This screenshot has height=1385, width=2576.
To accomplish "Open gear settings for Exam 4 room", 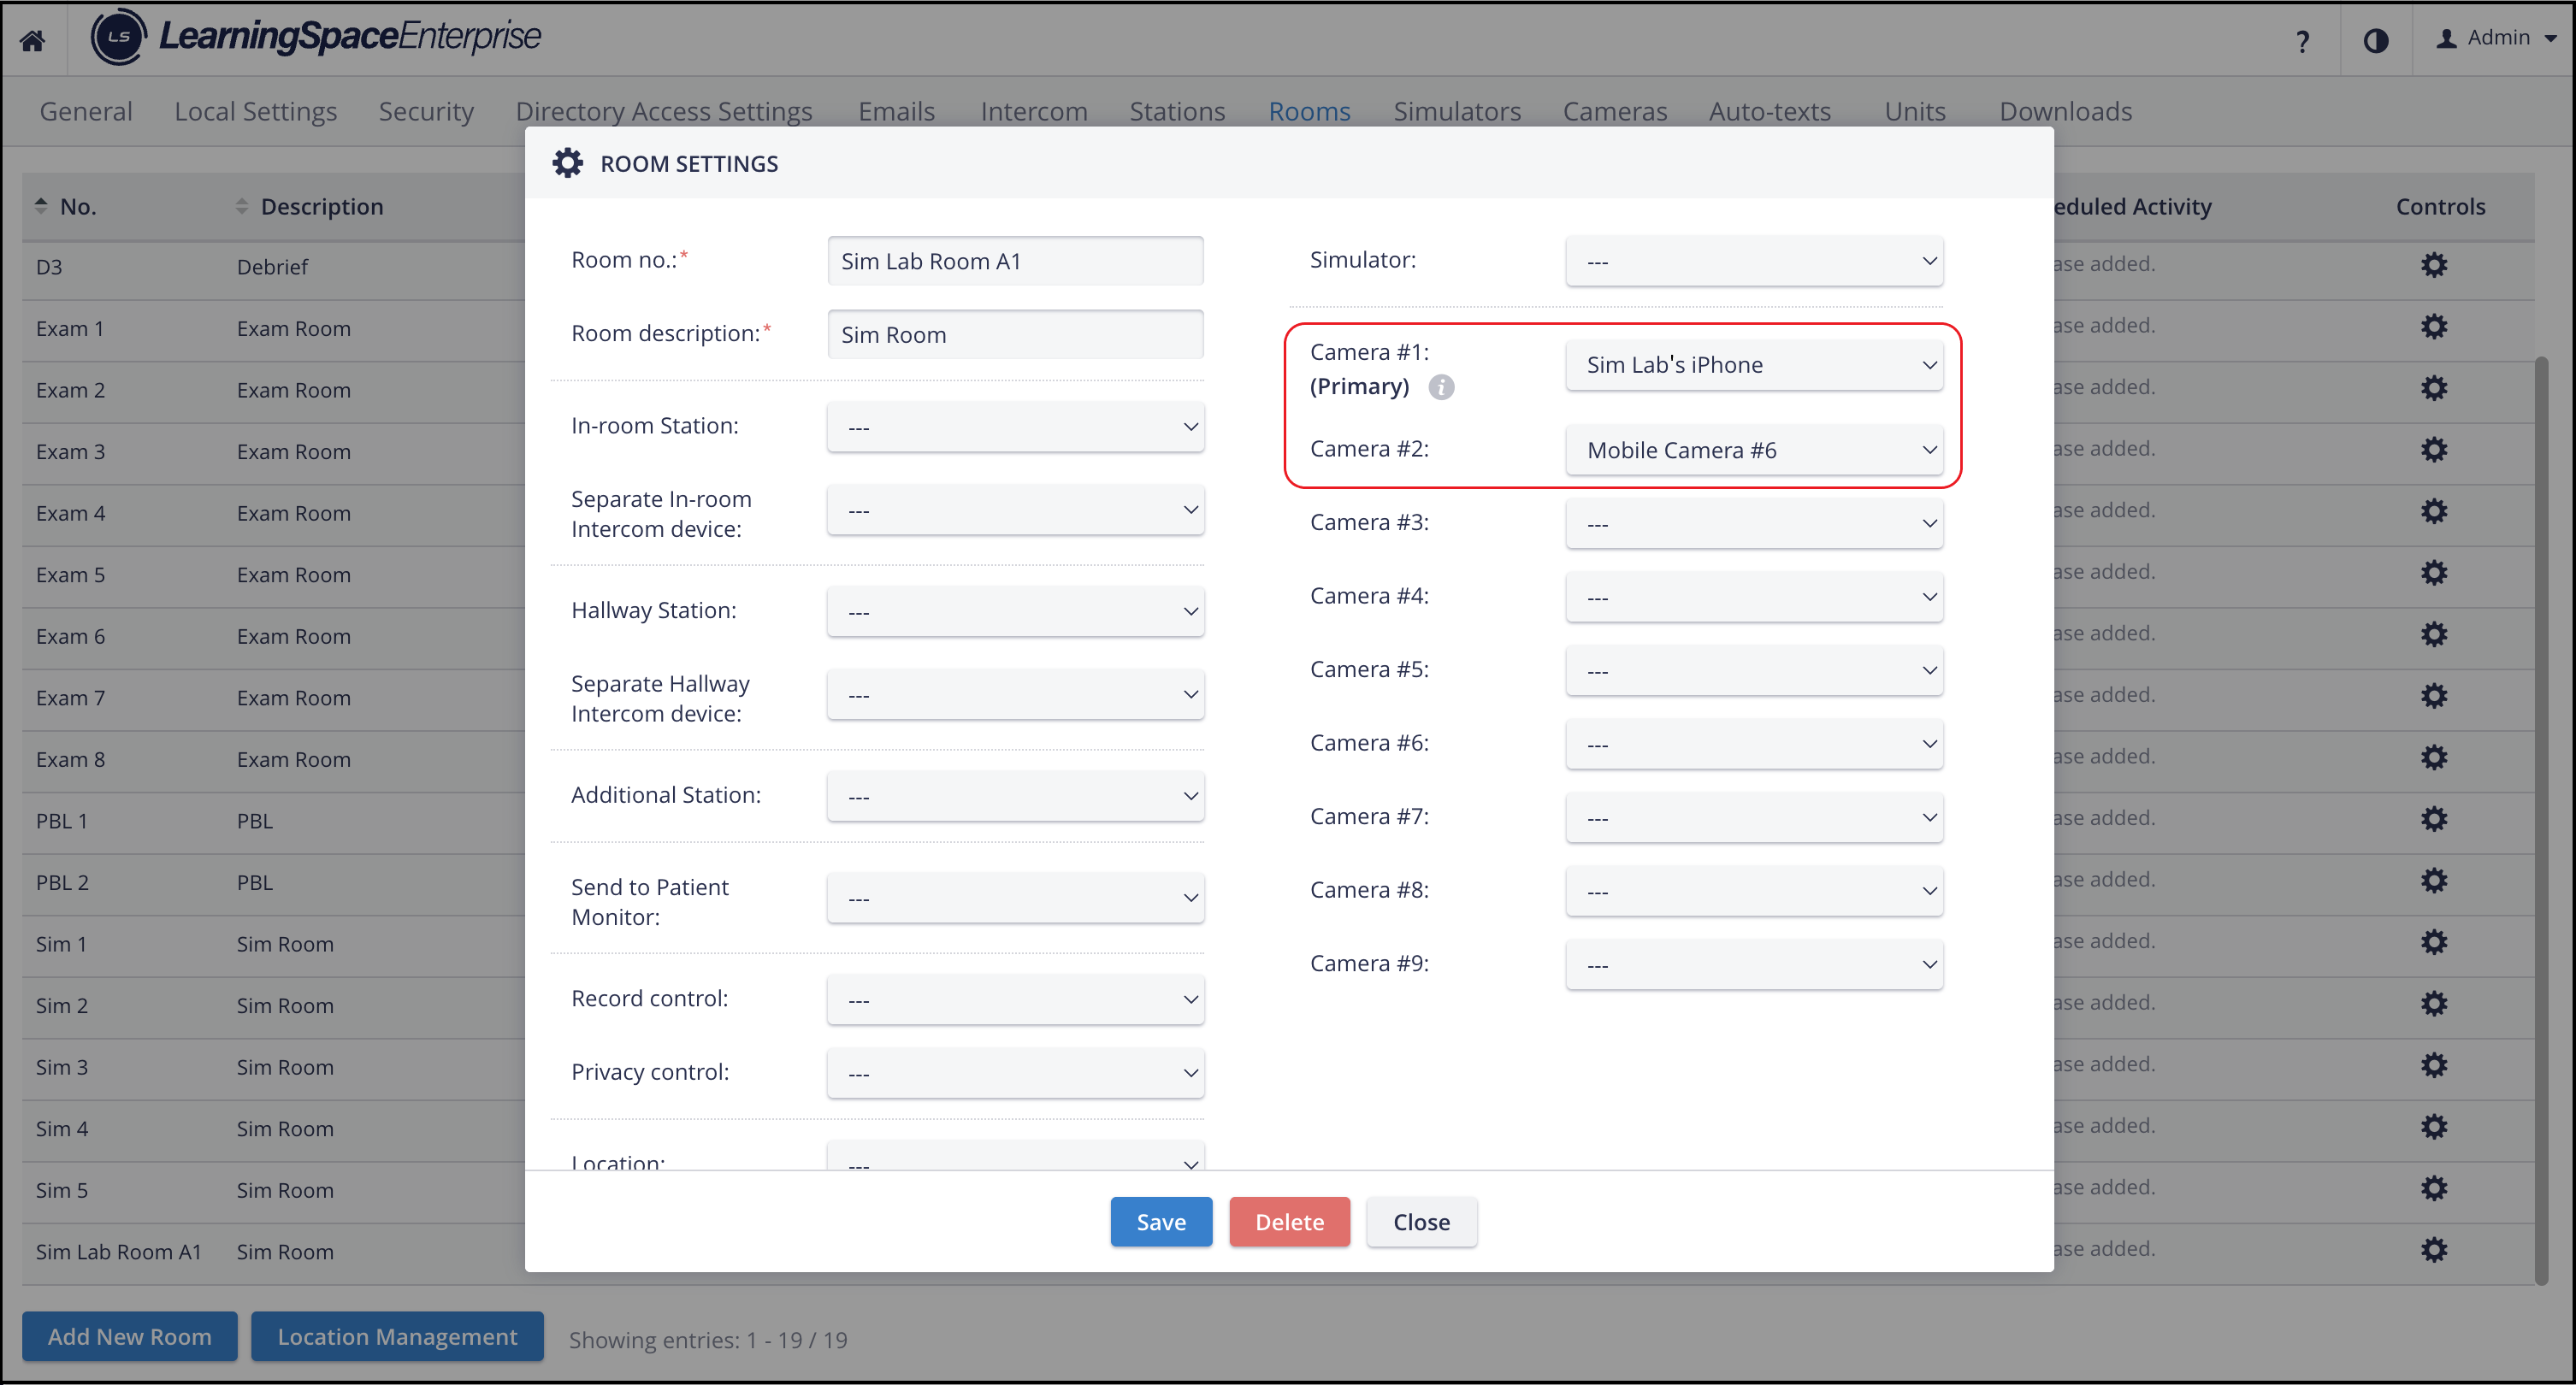I will (x=2434, y=511).
